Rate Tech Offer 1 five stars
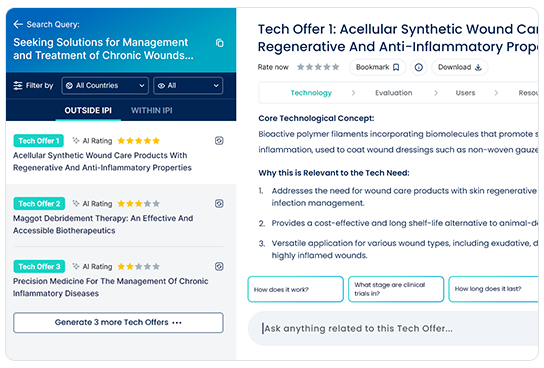This screenshot has width=544, height=368. point(335,67)
